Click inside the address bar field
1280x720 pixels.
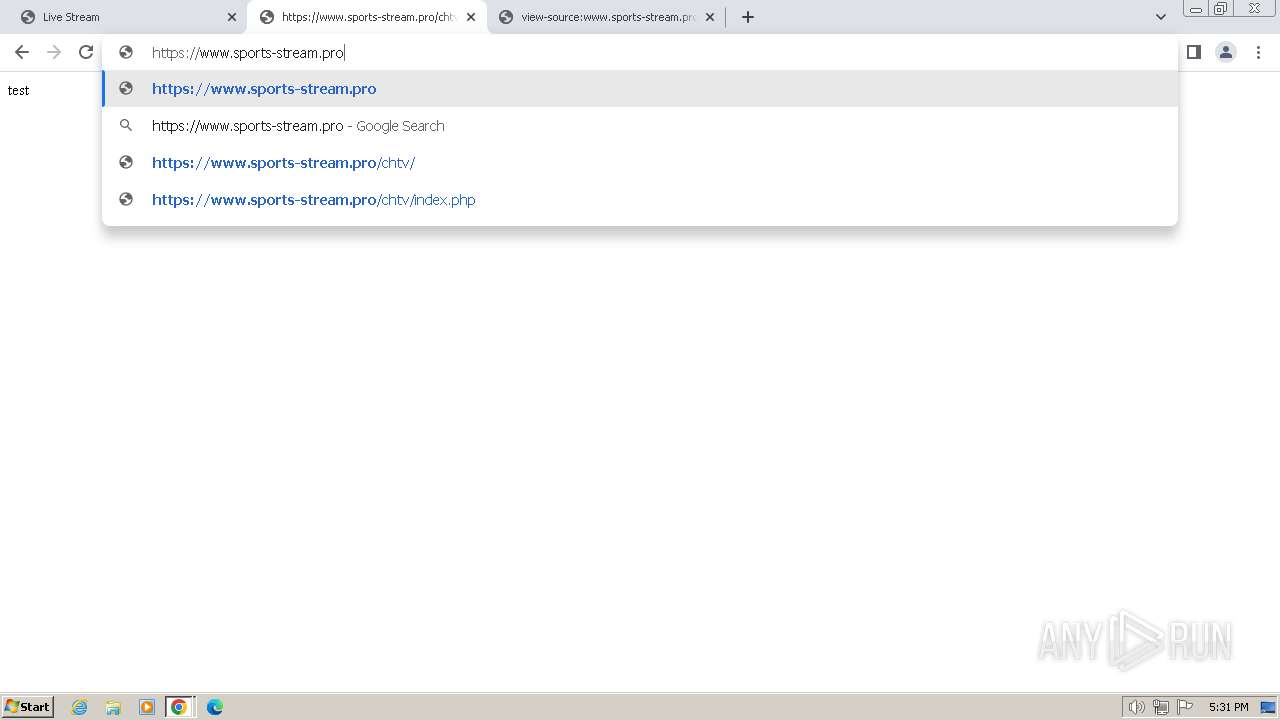pos(640,53)
